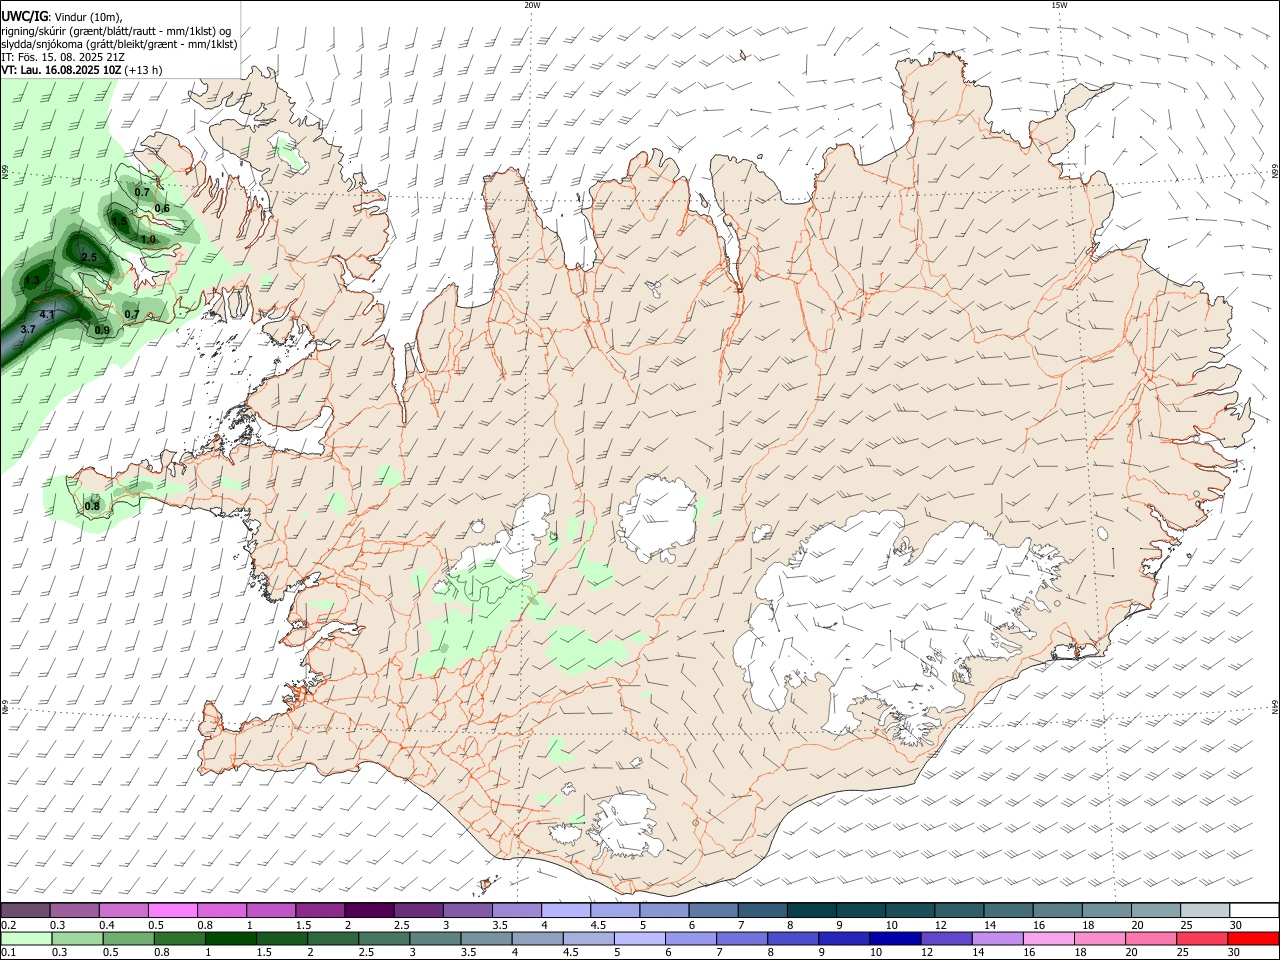
Task: Click the 0.7 value next to the 0.6 label
Action: (142, 192)
